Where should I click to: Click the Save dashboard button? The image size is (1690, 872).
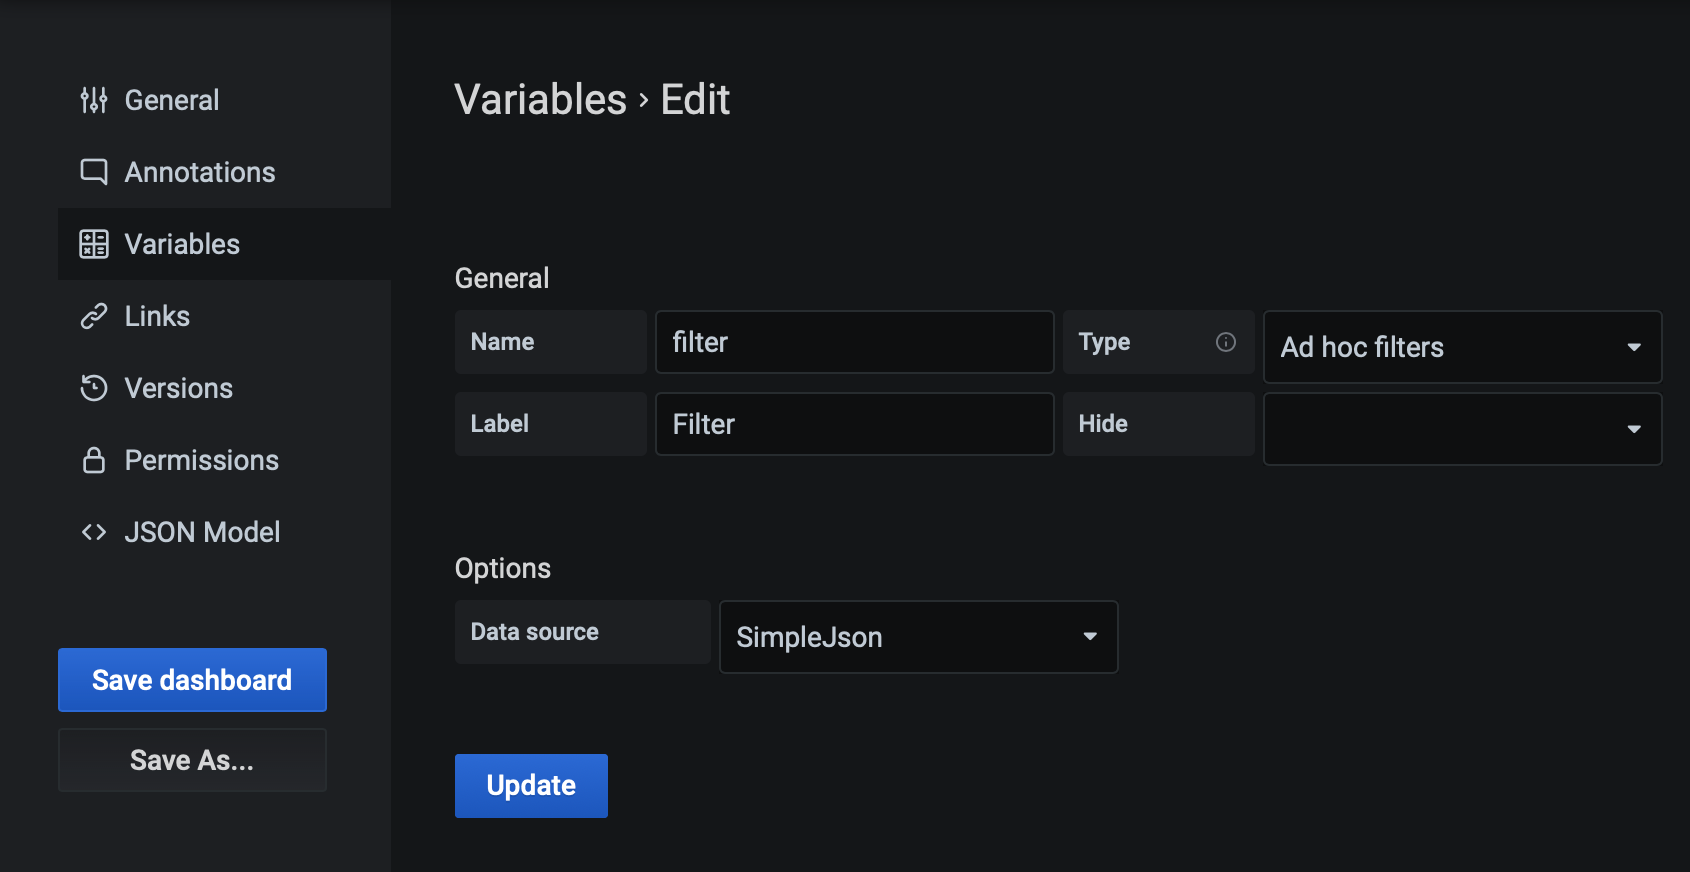(x=192, y=680)
